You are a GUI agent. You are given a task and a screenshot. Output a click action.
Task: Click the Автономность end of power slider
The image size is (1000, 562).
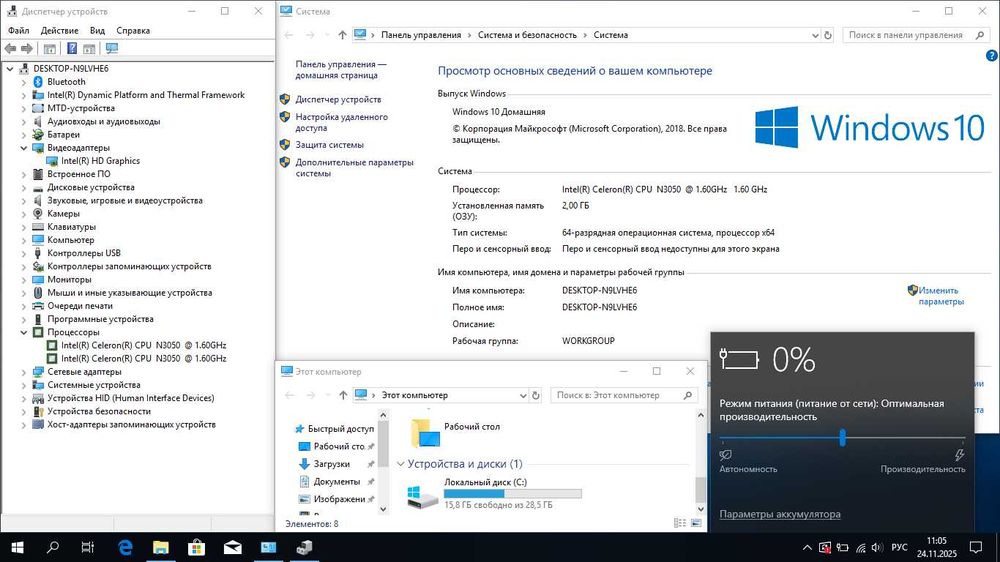coord(748,469)
